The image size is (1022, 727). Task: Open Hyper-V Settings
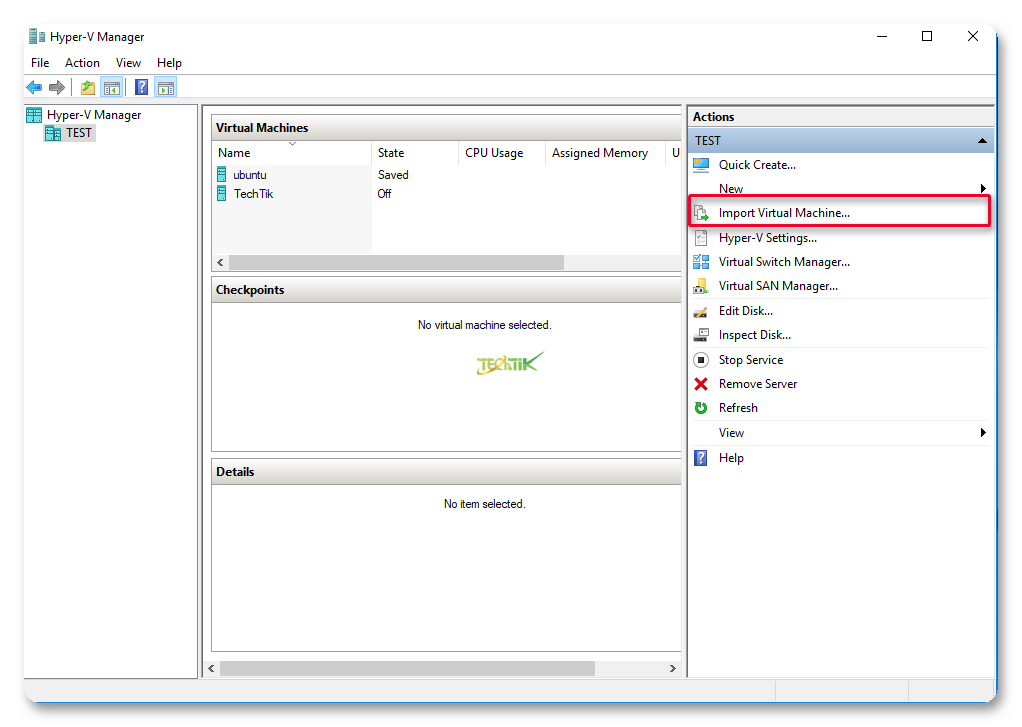[x=767, y=238]
